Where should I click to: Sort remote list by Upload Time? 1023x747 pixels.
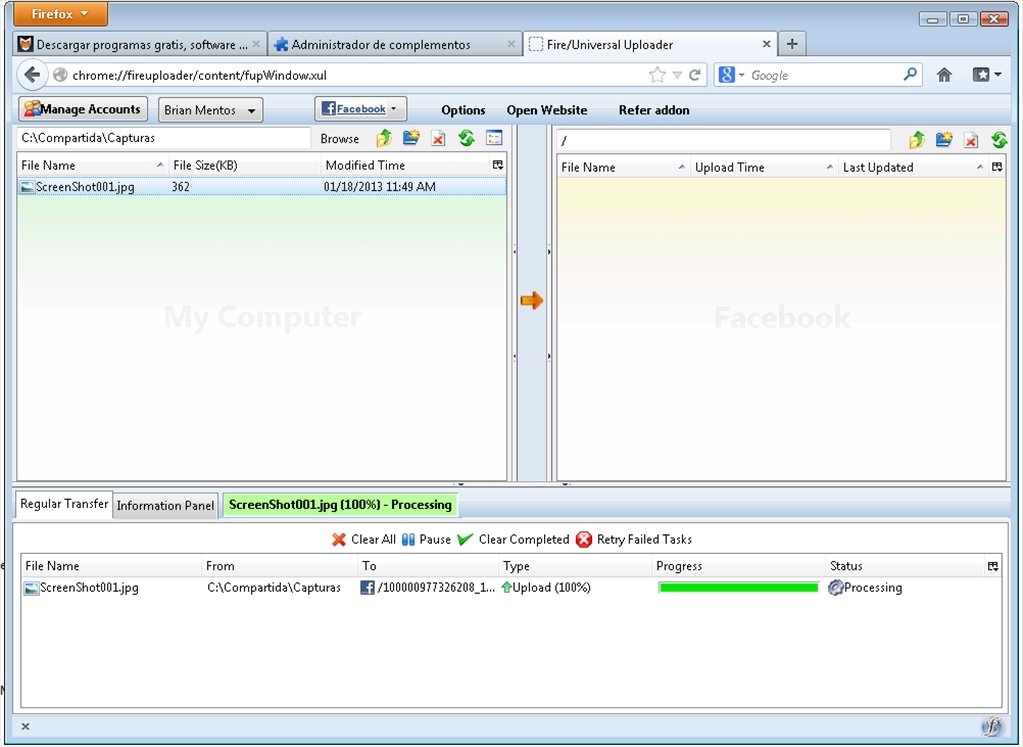764,167
